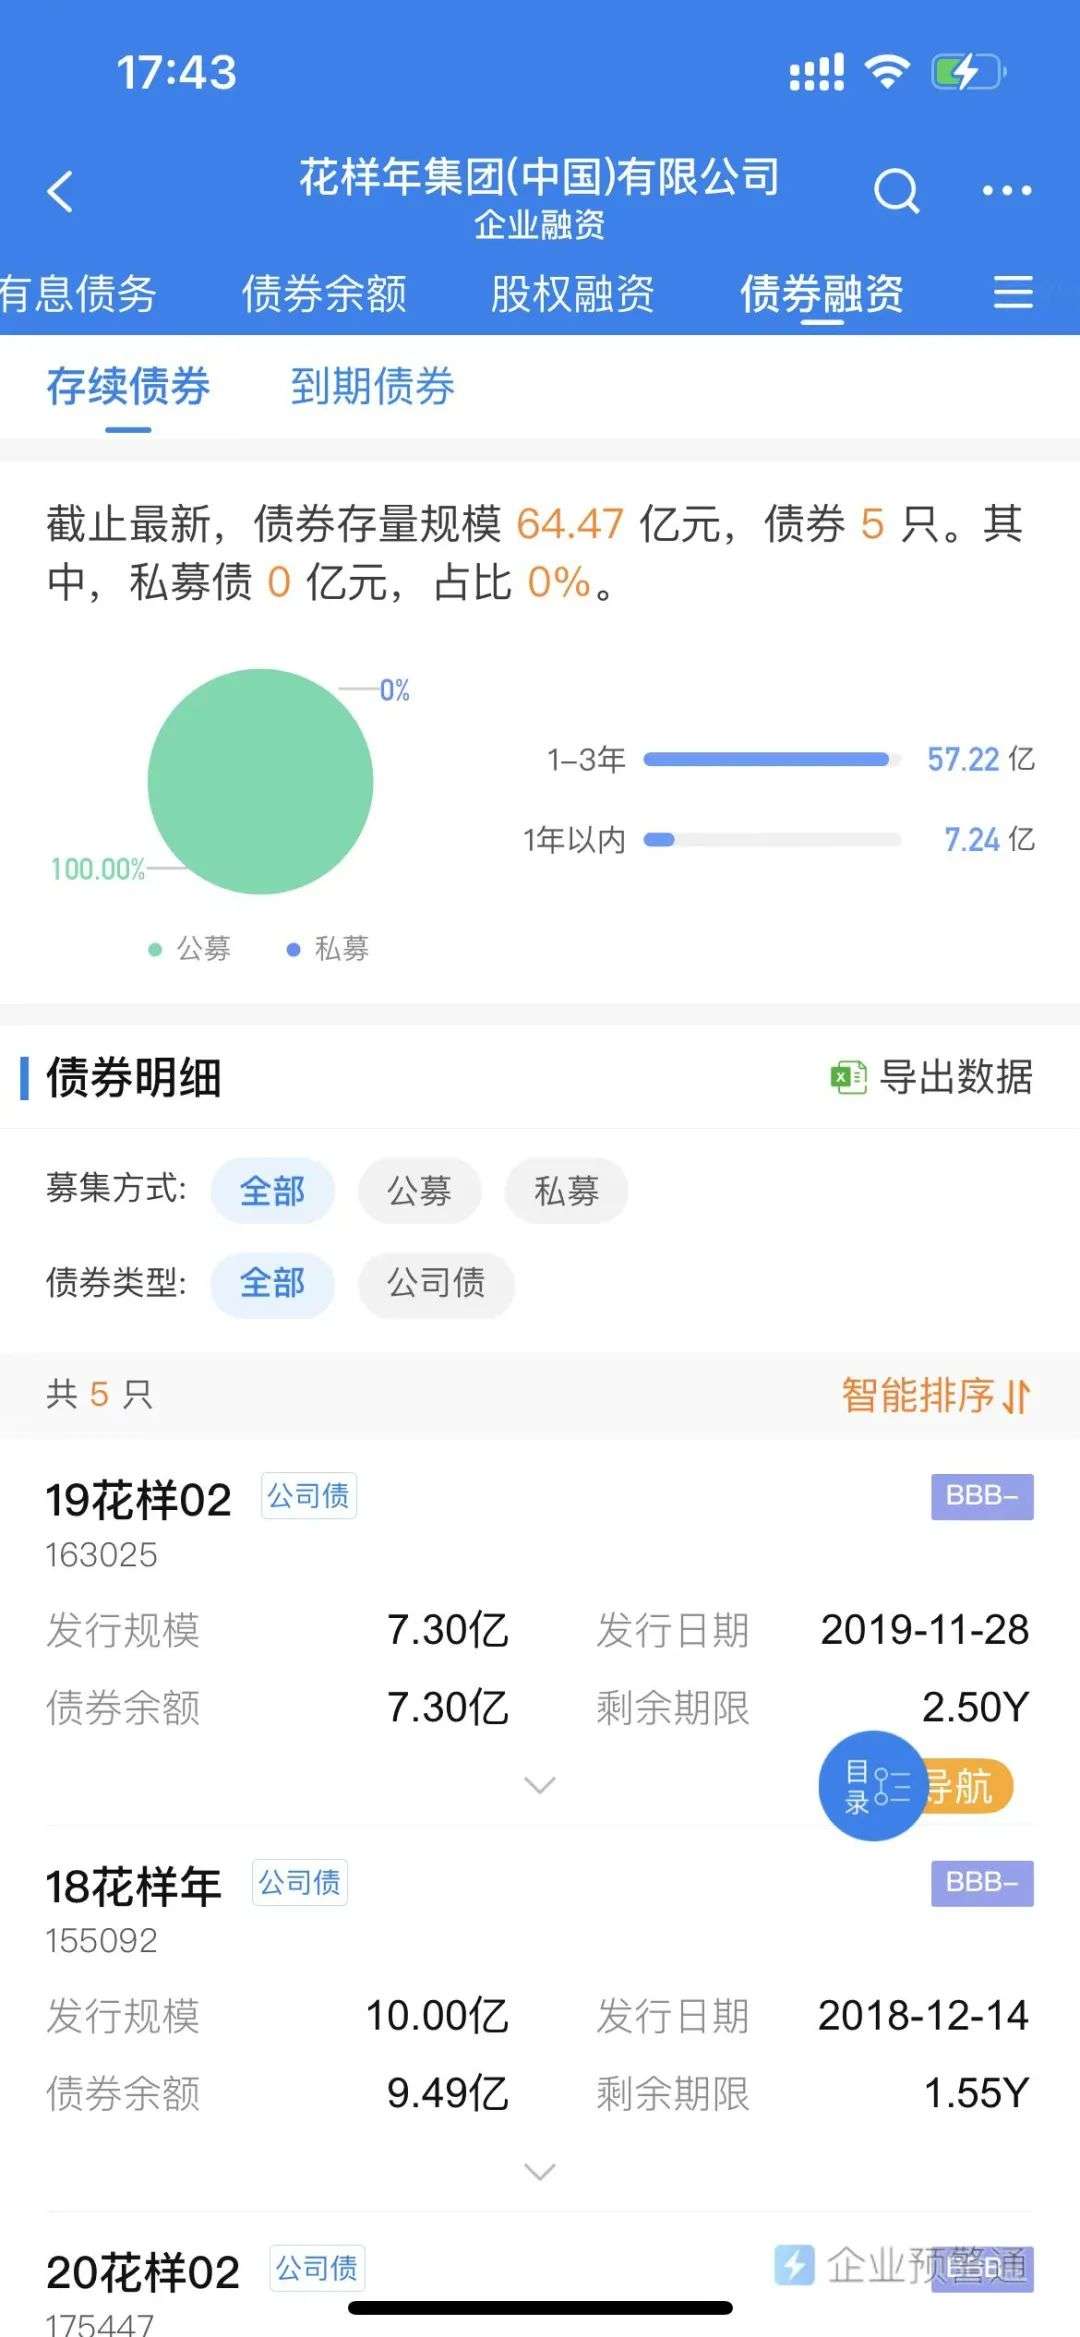Viewport: 1080px width, 2337px height.
Task: Filter 募集方式 by 公募
Action: (419, 1191)
